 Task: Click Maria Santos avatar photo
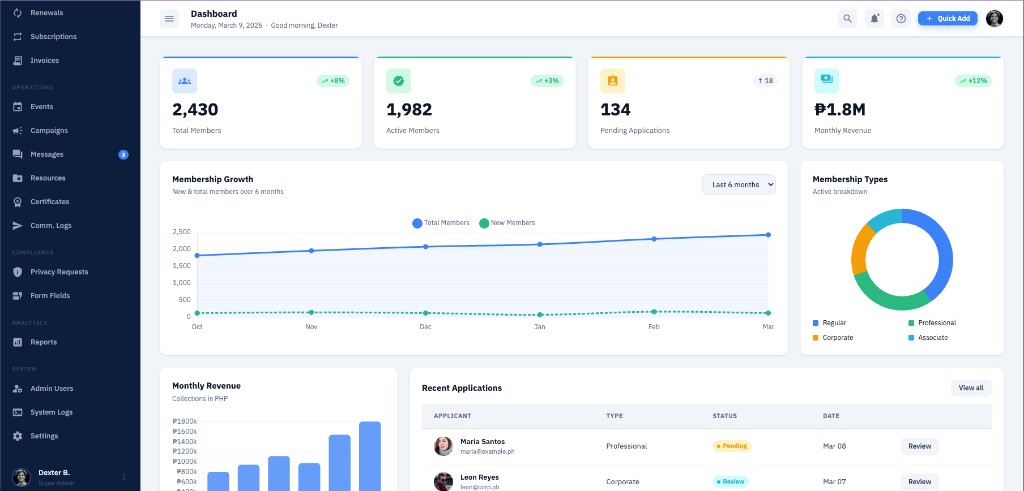(x=443, y=447)
